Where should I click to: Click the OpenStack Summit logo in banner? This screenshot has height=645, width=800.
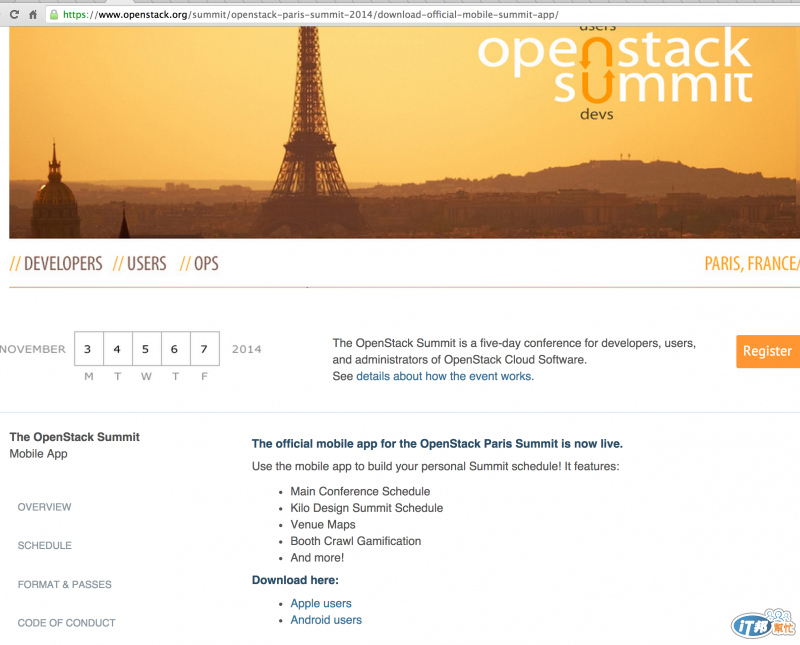point(615,71)
